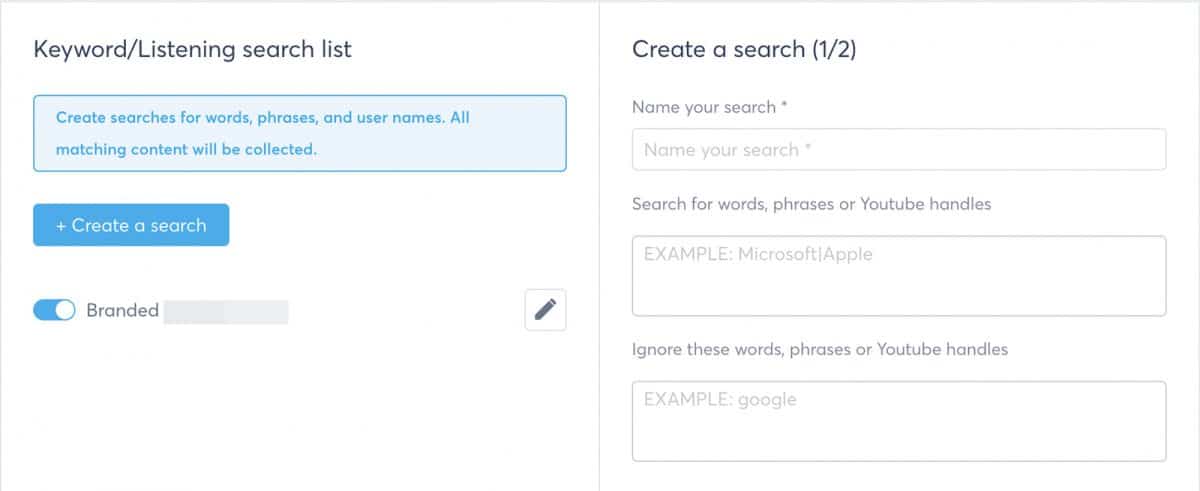1200x491 pixels.
Task: Click the vertical divider between the two panels
Action: click(599, 245)
